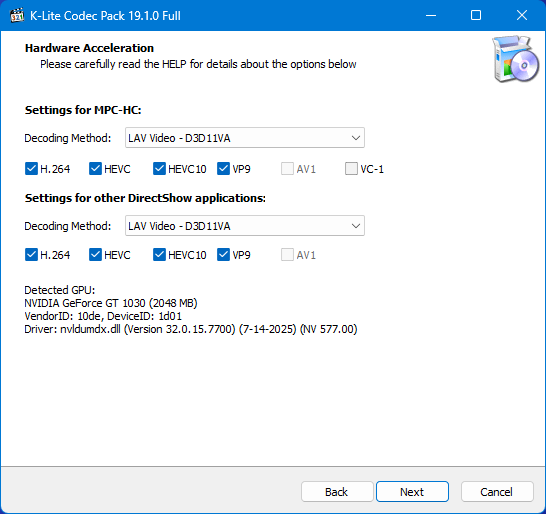This screenshot has height=514, width=546.
Task: Toggle VP9 checkbox for MPC-HC
Action: pos(224,169)
